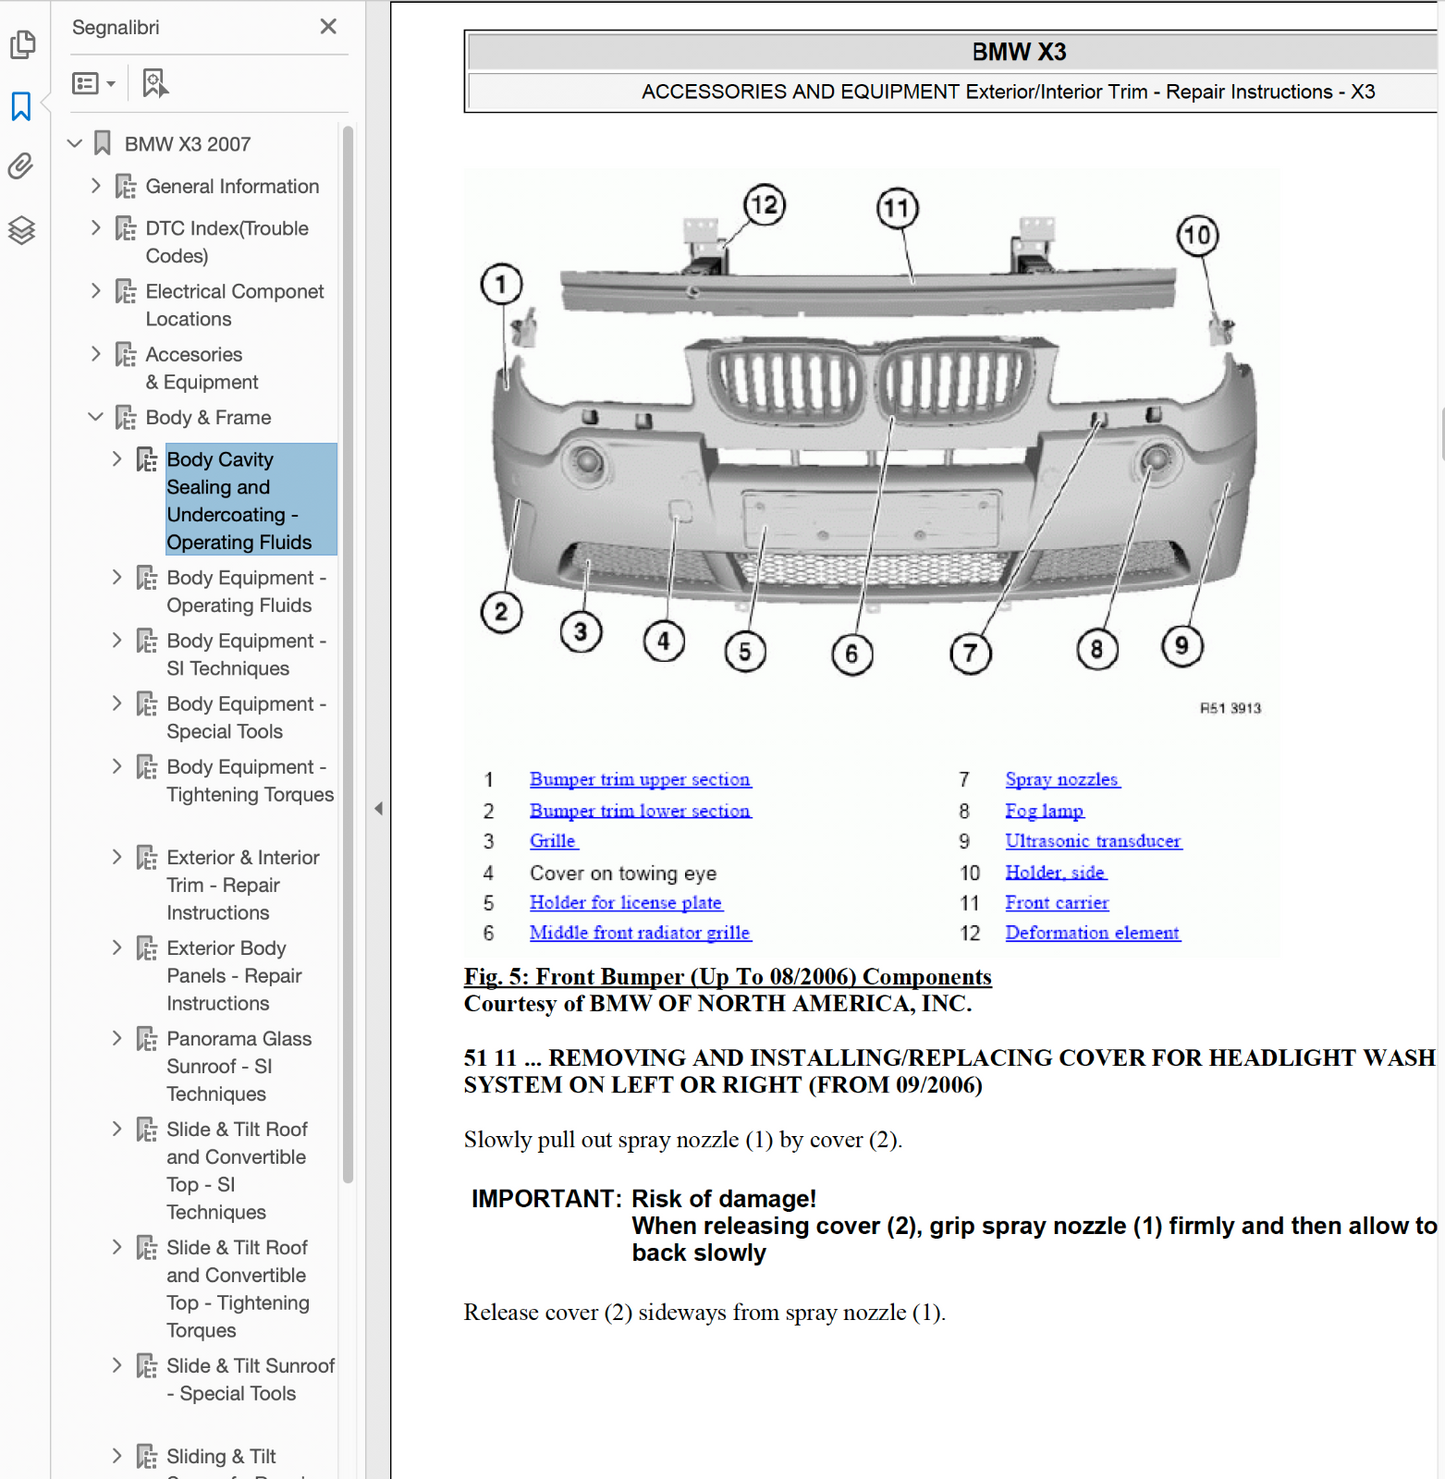Collapse the sidebar with the splitter arrow

[x=378, y=808]
